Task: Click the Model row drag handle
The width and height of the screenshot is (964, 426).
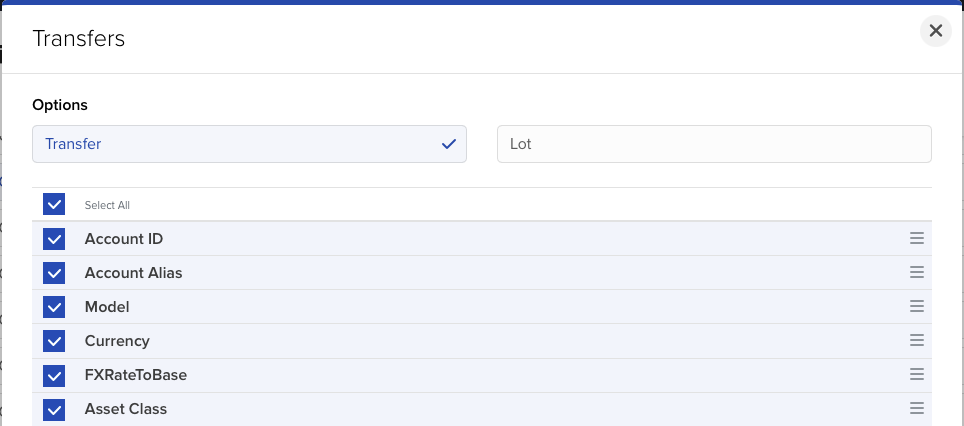Action: [x=916, y=307]
